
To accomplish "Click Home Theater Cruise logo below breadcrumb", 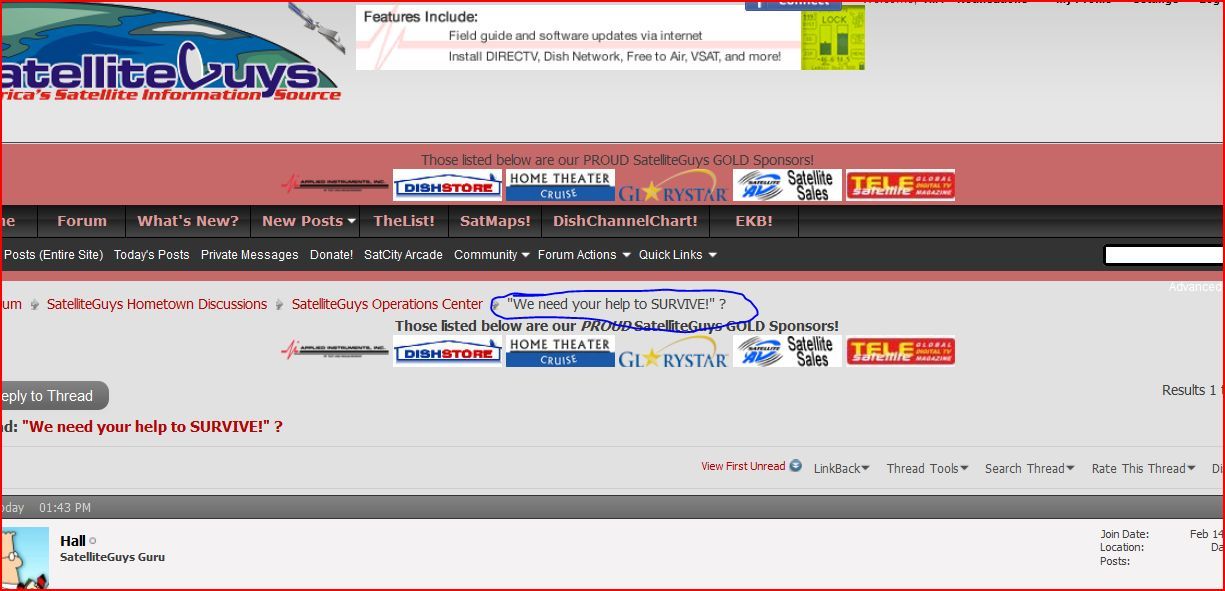I will tap(560, 351).
